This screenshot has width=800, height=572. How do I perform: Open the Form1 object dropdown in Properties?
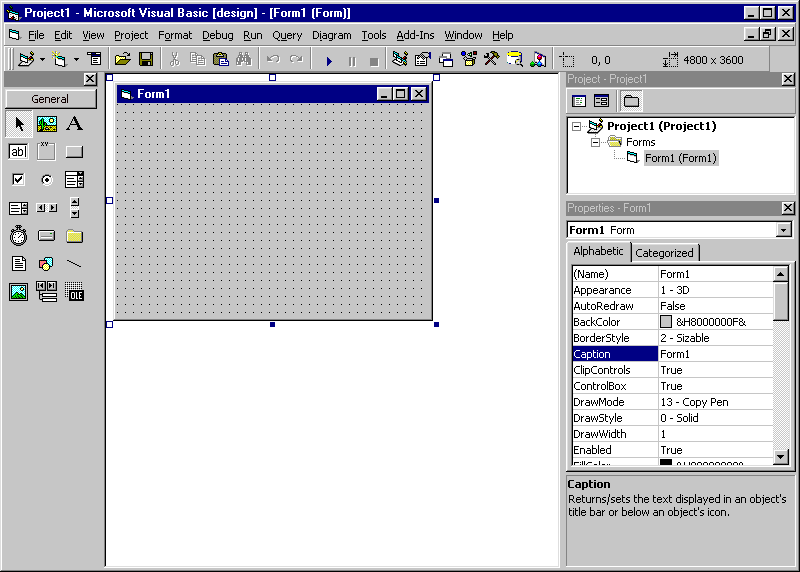(x=784, y=230)
